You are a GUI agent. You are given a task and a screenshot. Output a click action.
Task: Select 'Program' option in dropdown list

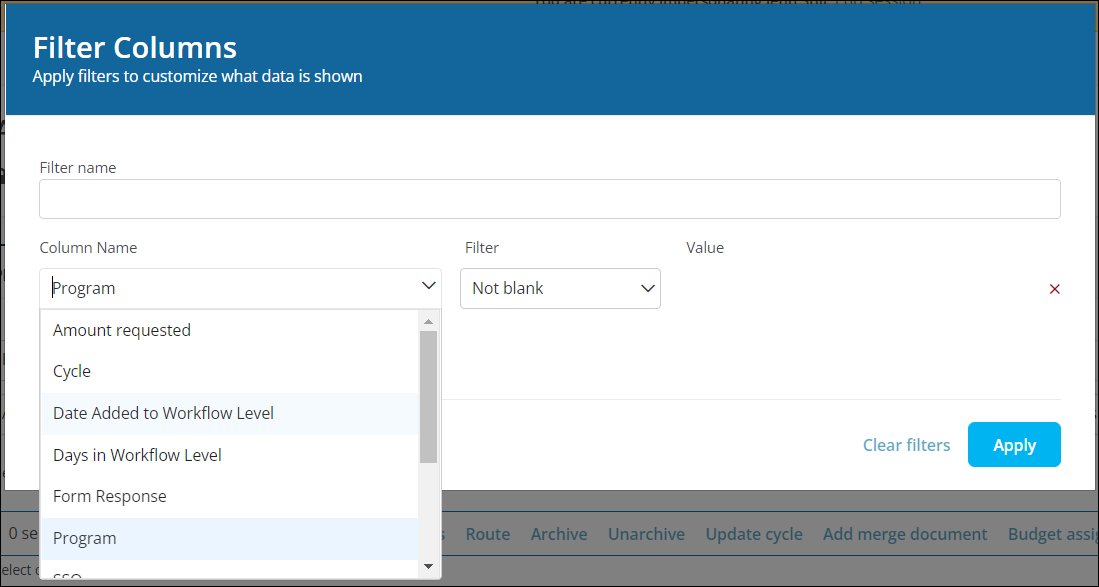coord(85,538)
